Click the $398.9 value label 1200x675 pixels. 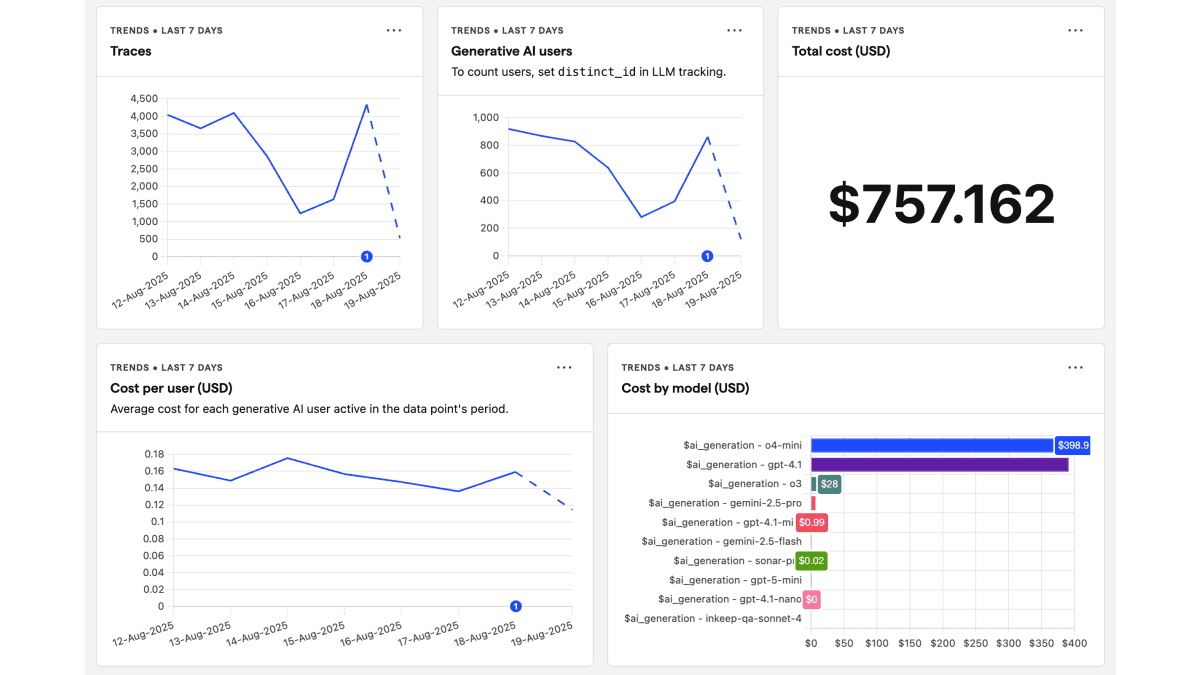[x=1073, y=445]
